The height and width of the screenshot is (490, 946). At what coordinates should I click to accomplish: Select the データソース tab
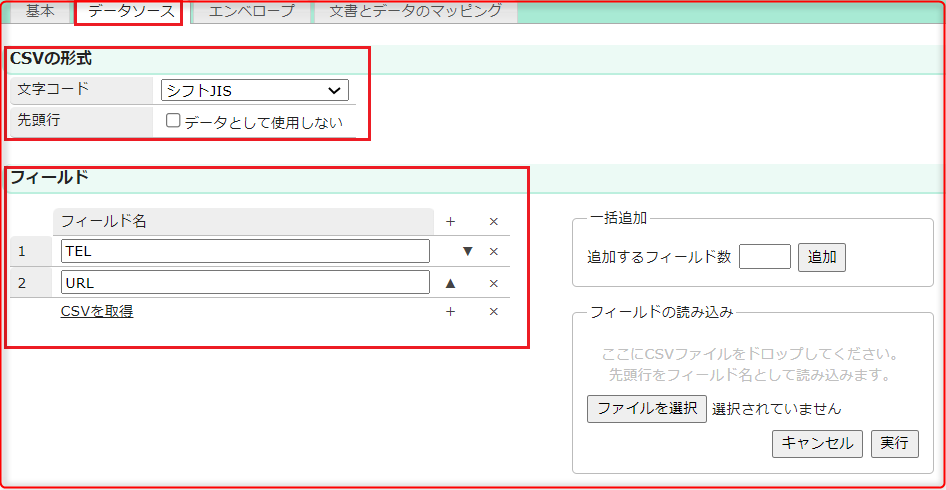point(130,12)
